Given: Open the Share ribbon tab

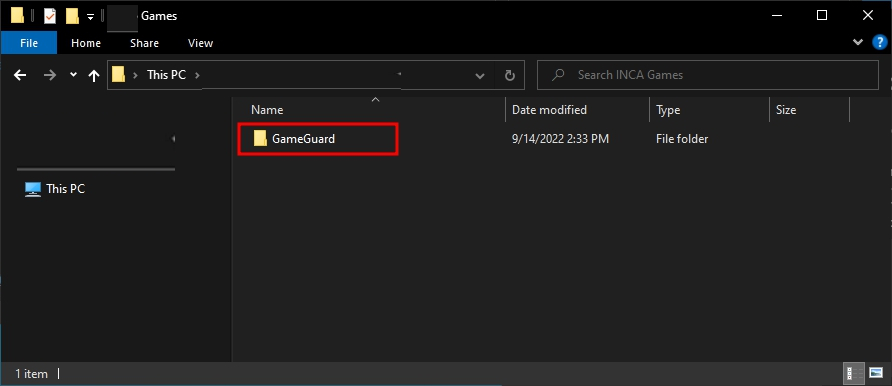Looking at the screenshot, I should point(144,43).
